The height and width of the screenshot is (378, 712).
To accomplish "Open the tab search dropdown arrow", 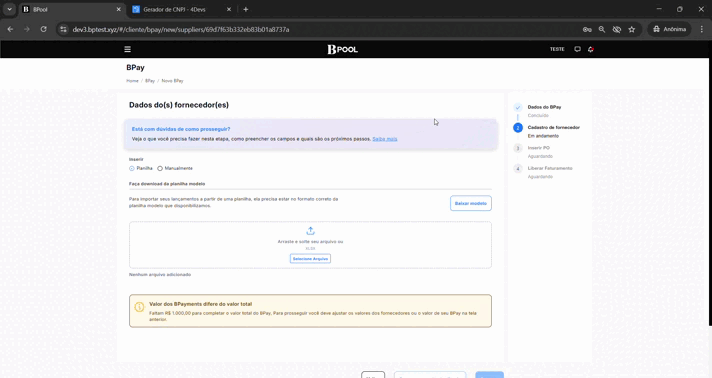I will pyautogui.click(x=9, y=9).
